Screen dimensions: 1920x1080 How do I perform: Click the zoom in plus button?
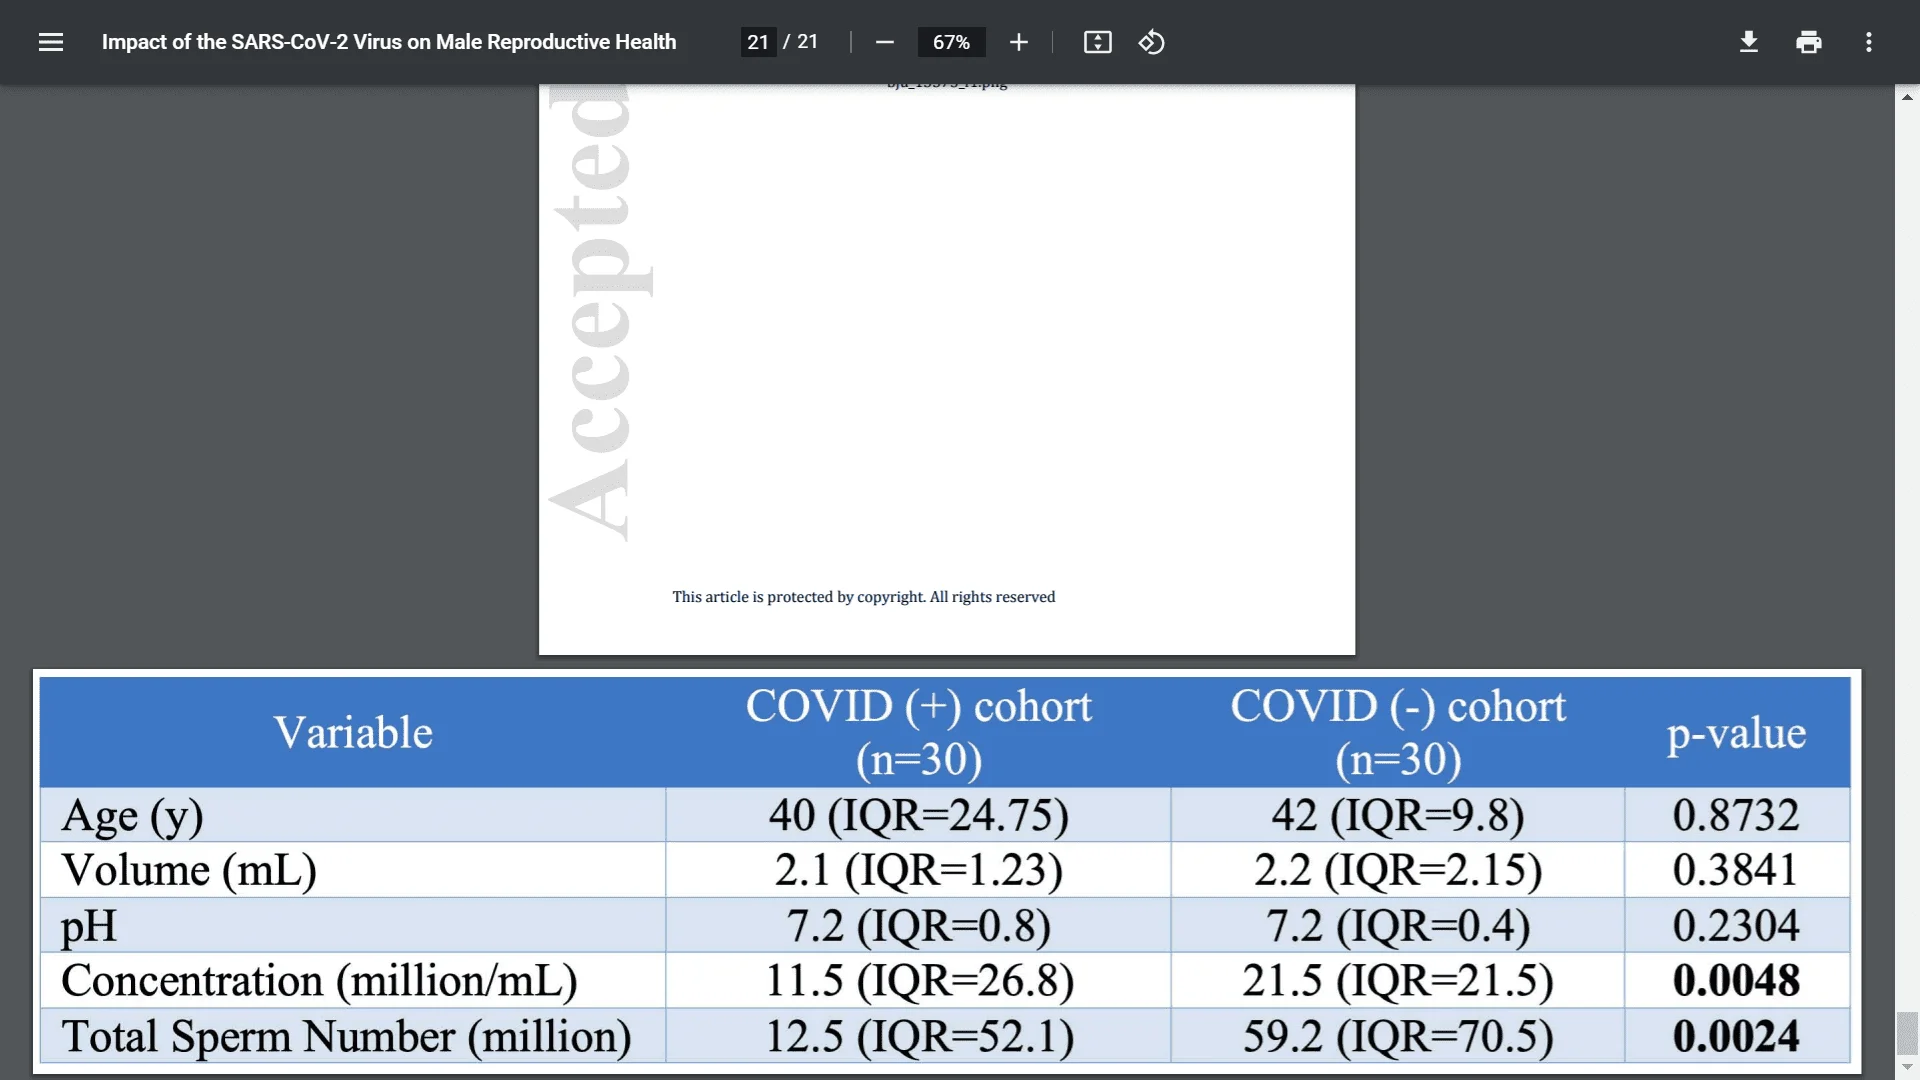1018,42
